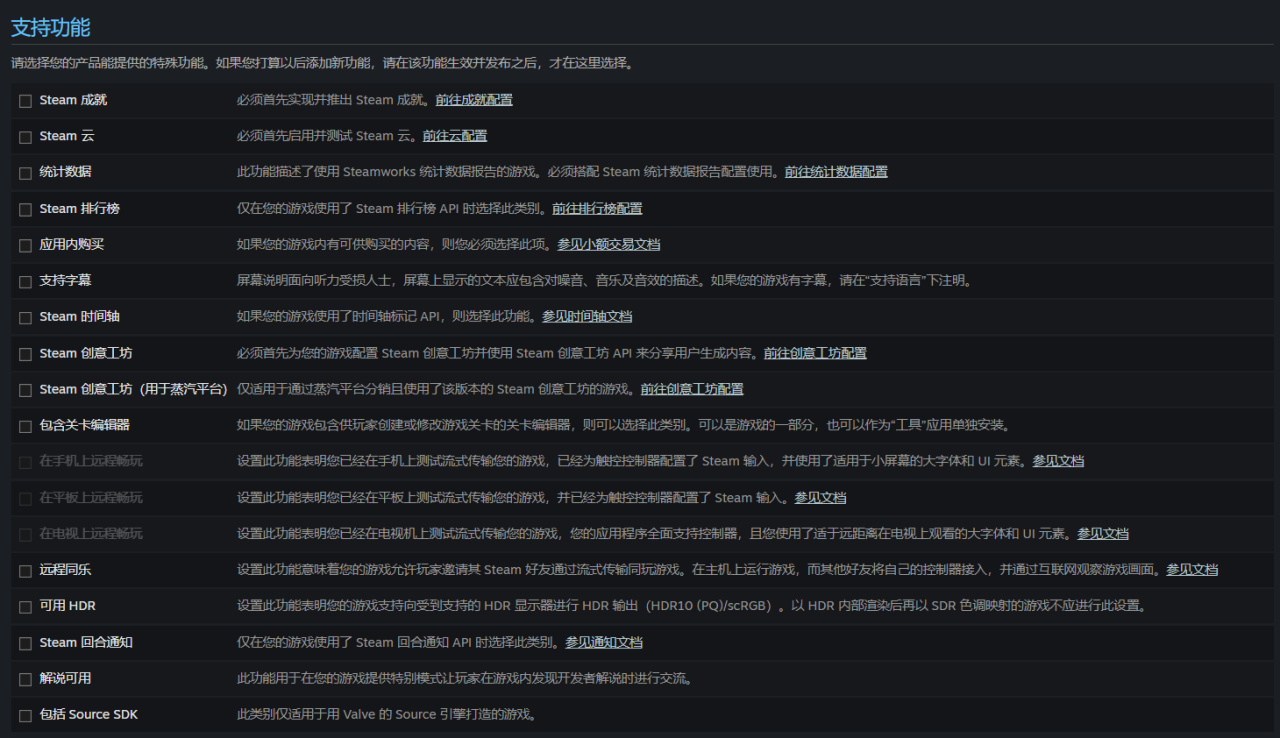The image size is (1280, 738).
Task: Check the 解说可用 checkbox
Action: pos(25,680)
